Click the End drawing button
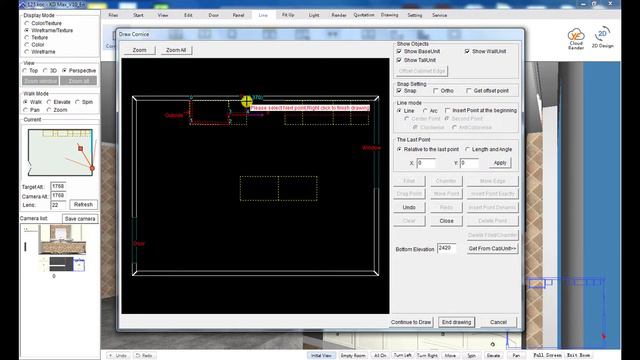 tap(456, 322)
